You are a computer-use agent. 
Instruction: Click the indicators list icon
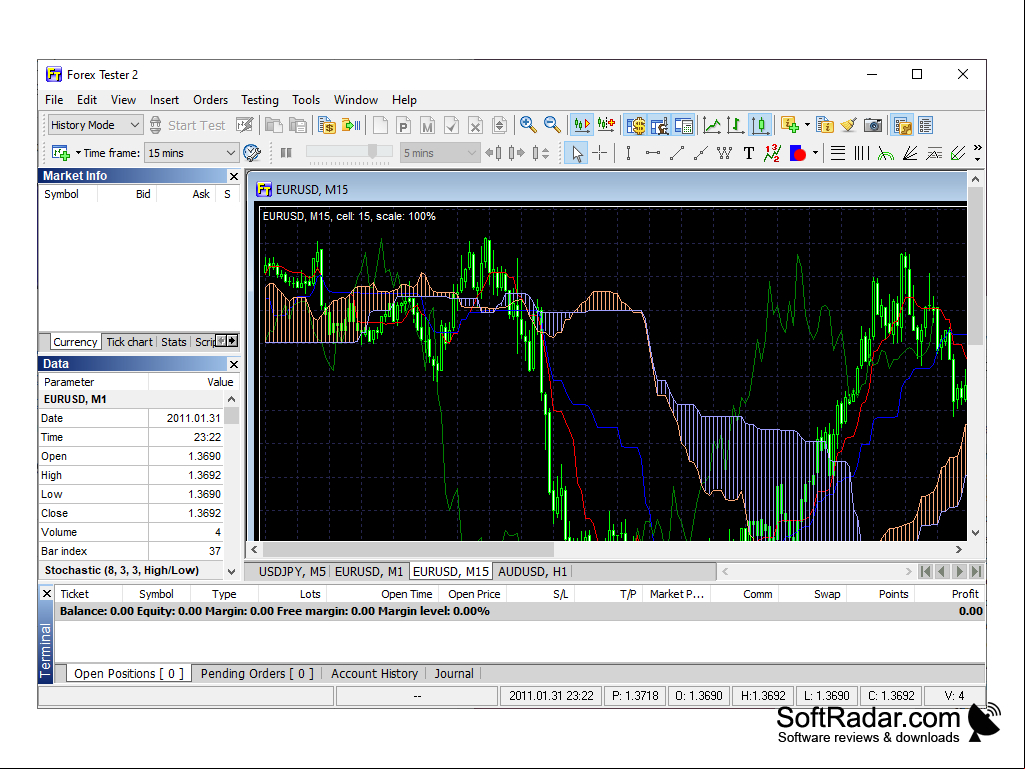(825, 125)
